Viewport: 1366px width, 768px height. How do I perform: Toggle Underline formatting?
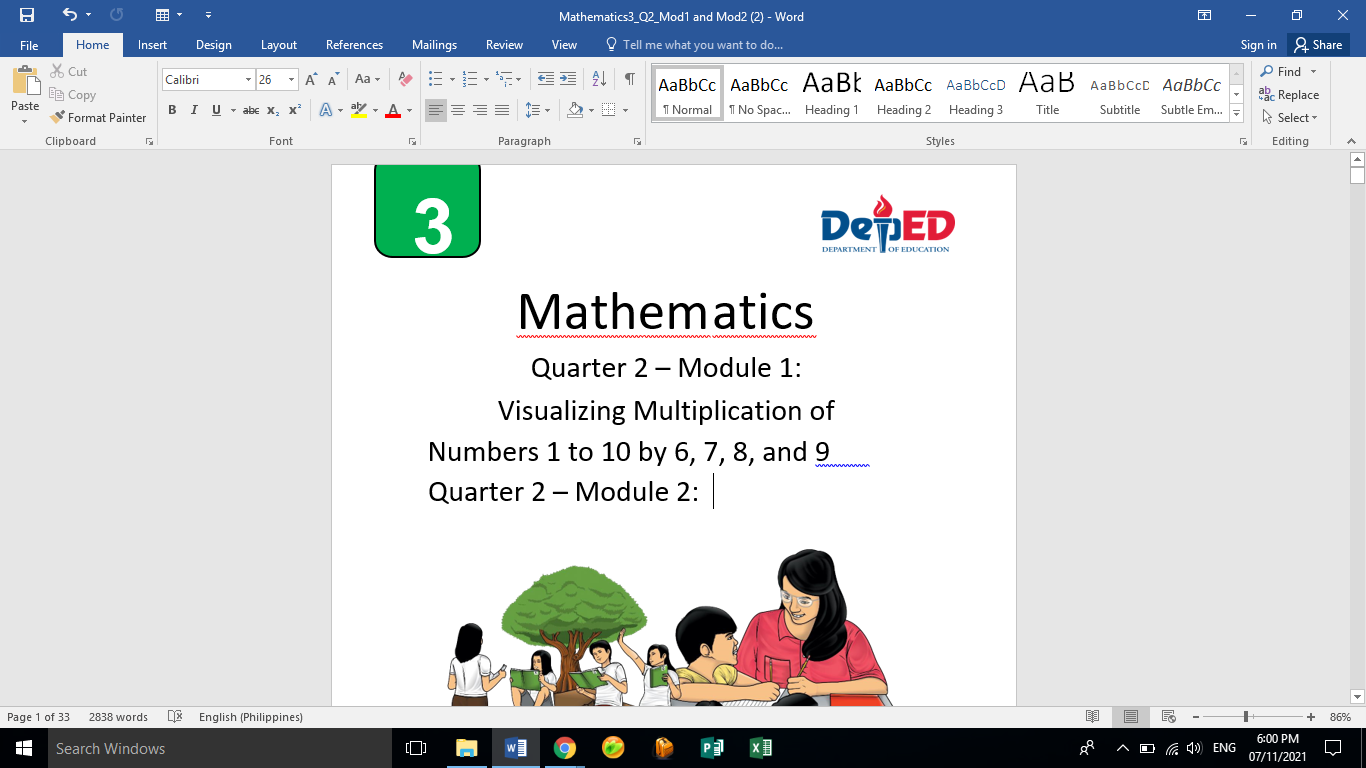(216, 110)
